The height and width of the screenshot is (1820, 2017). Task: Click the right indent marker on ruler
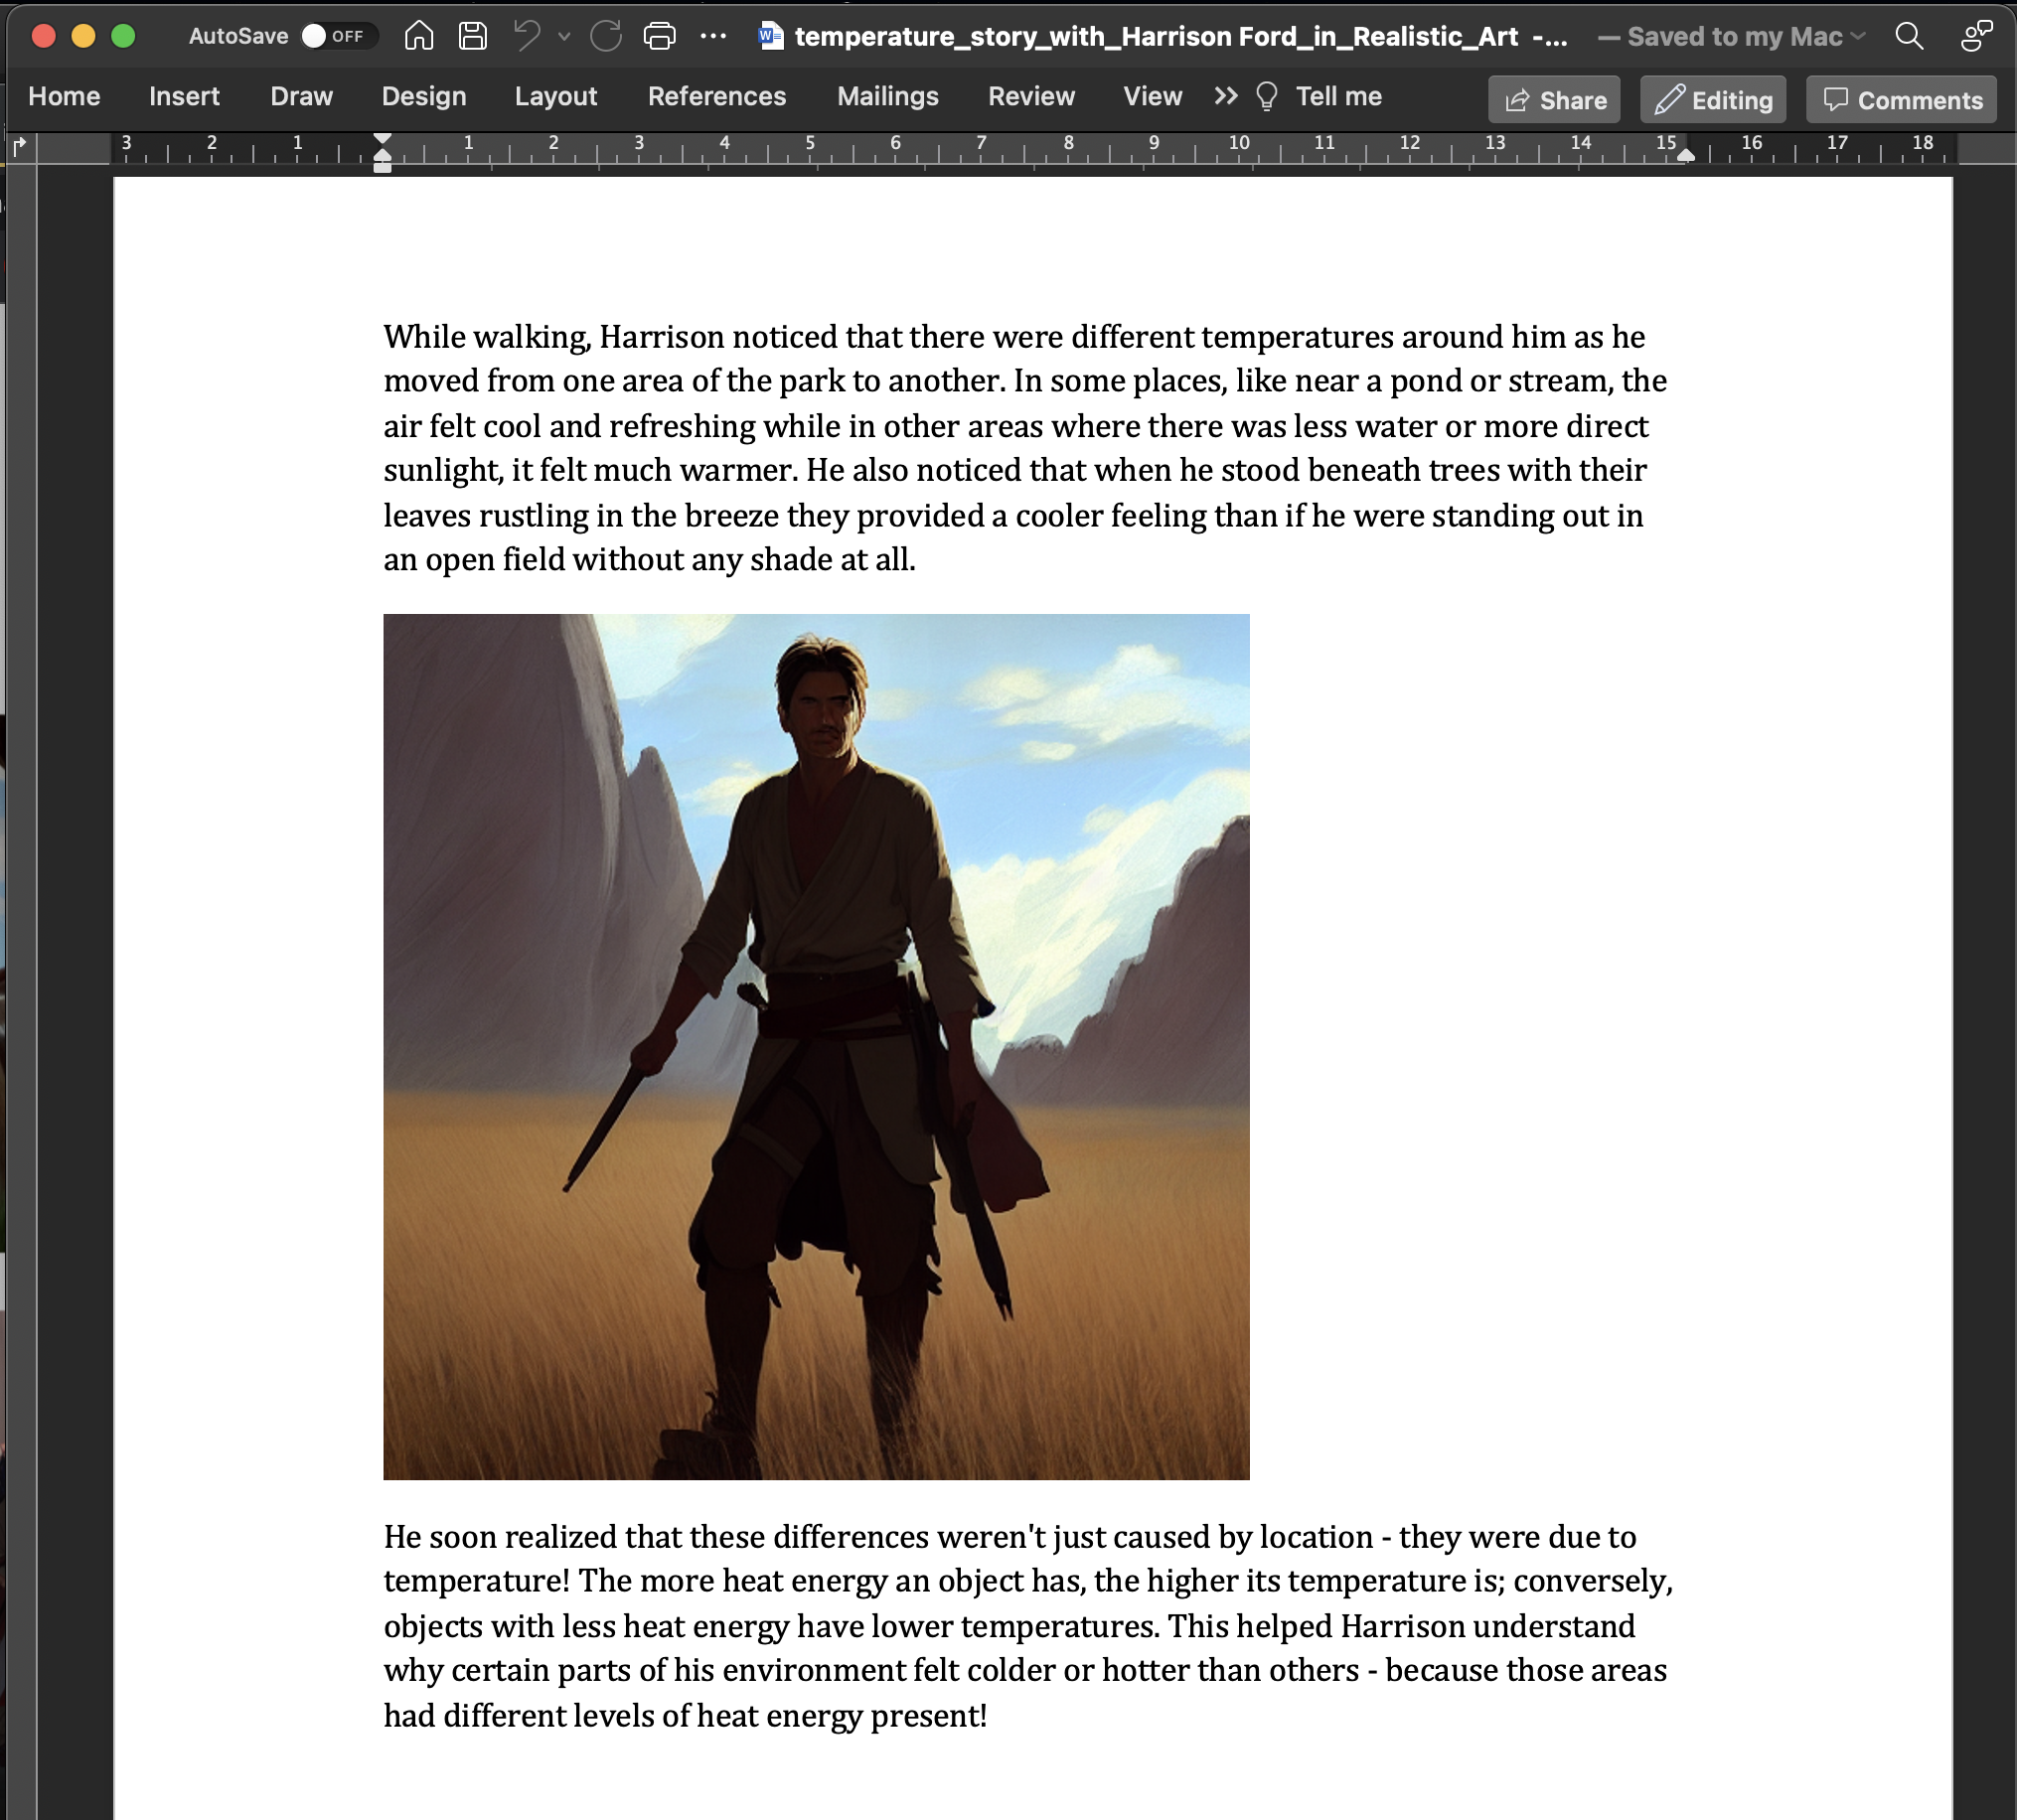click(x=1686, y=156)
